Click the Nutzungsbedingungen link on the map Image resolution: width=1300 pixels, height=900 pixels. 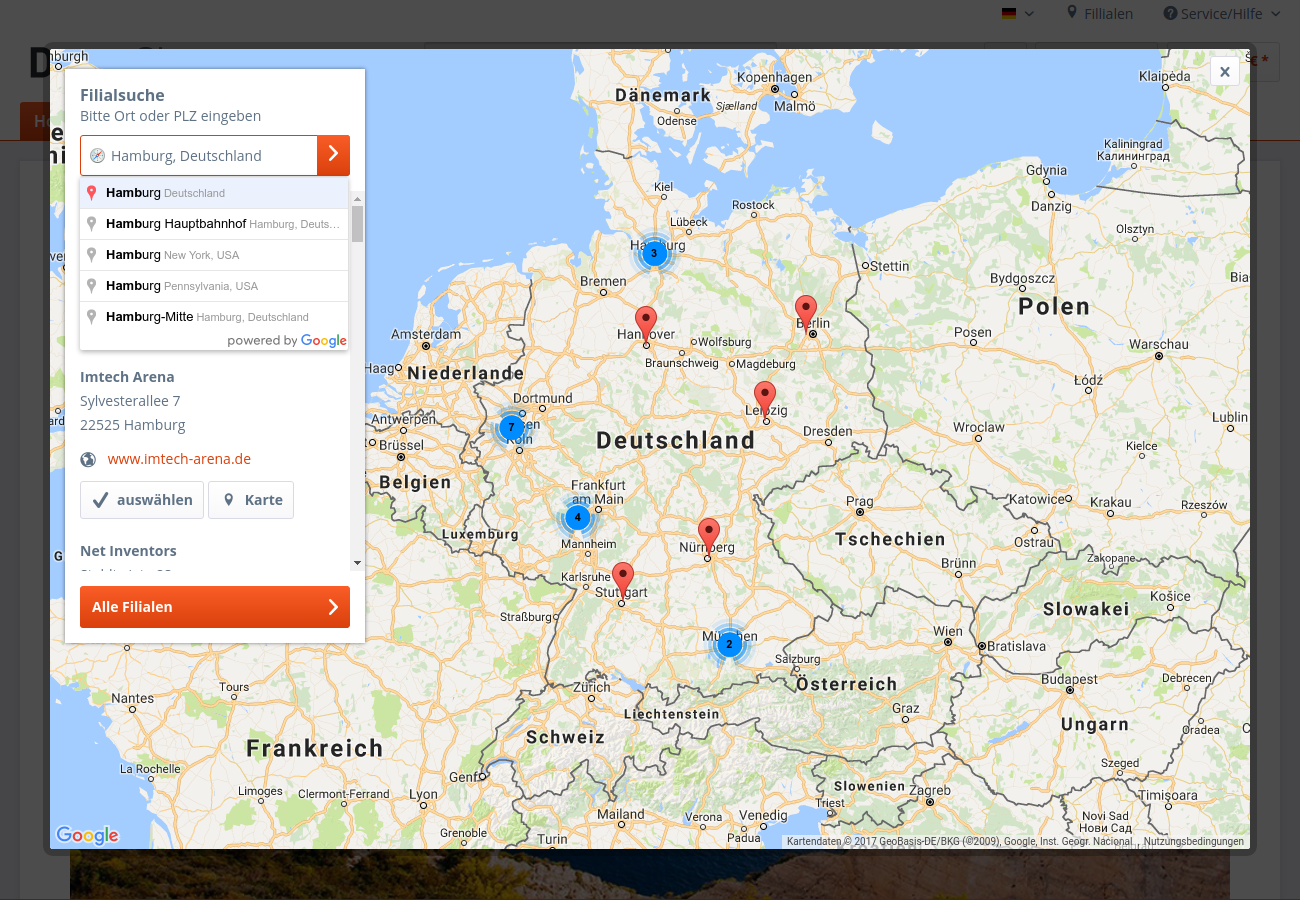point(1194,842)
